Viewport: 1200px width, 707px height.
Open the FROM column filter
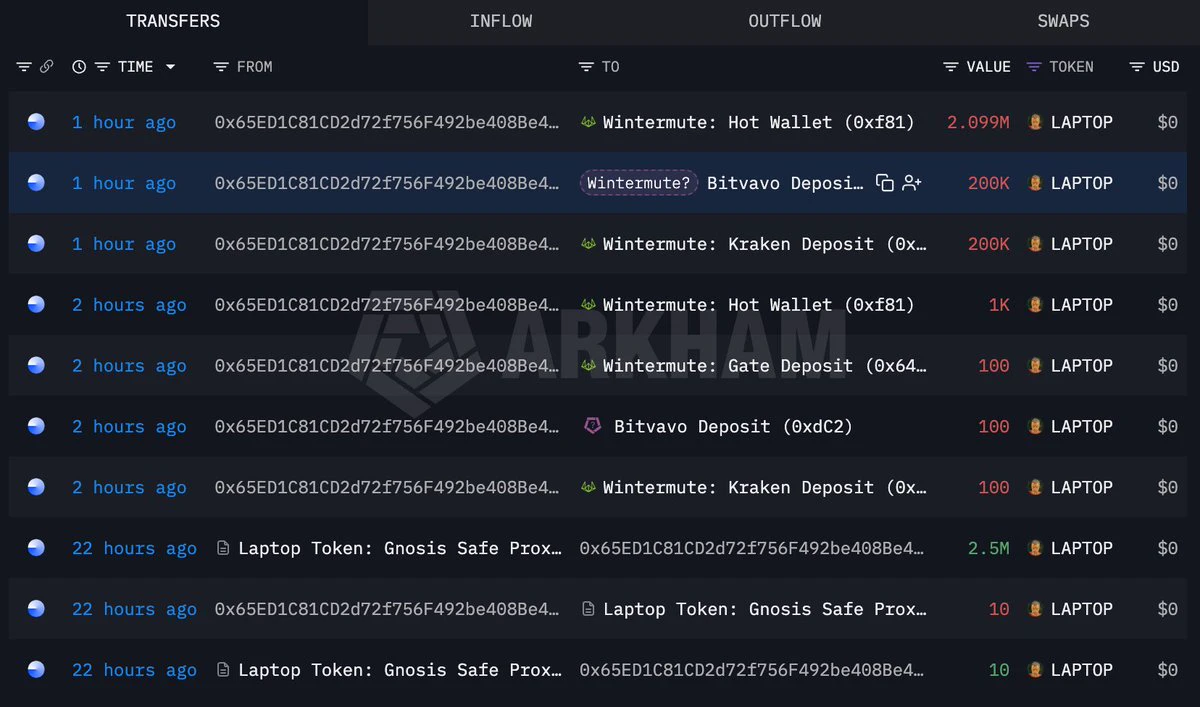tap(222, 67)
